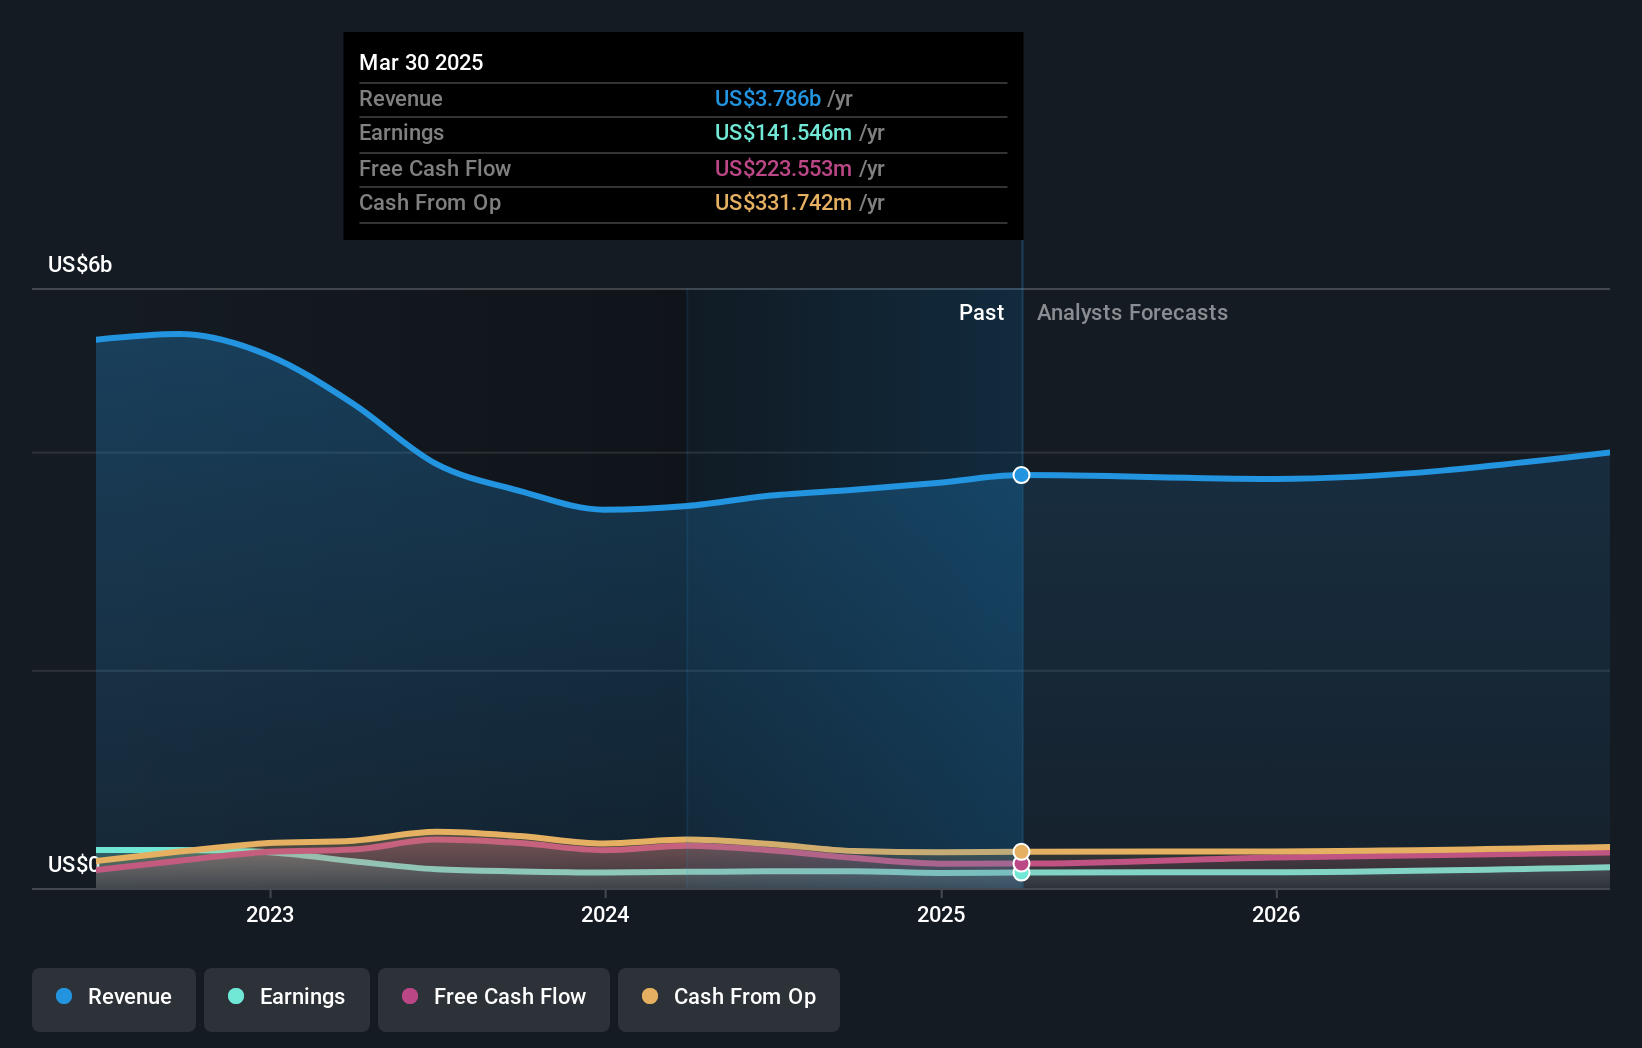Click the Past label on chart
The height and width of the screenshot is (1048, 1642).
tap(981, 313)
